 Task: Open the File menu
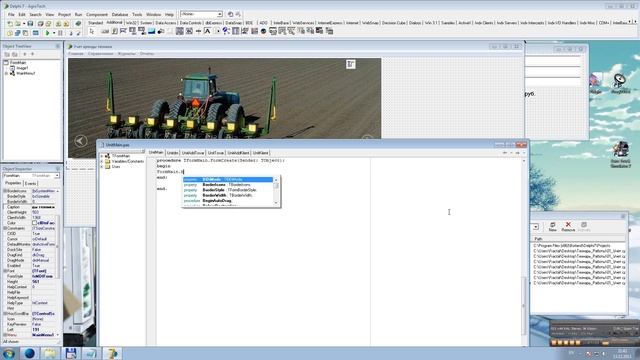coord(11,14)
